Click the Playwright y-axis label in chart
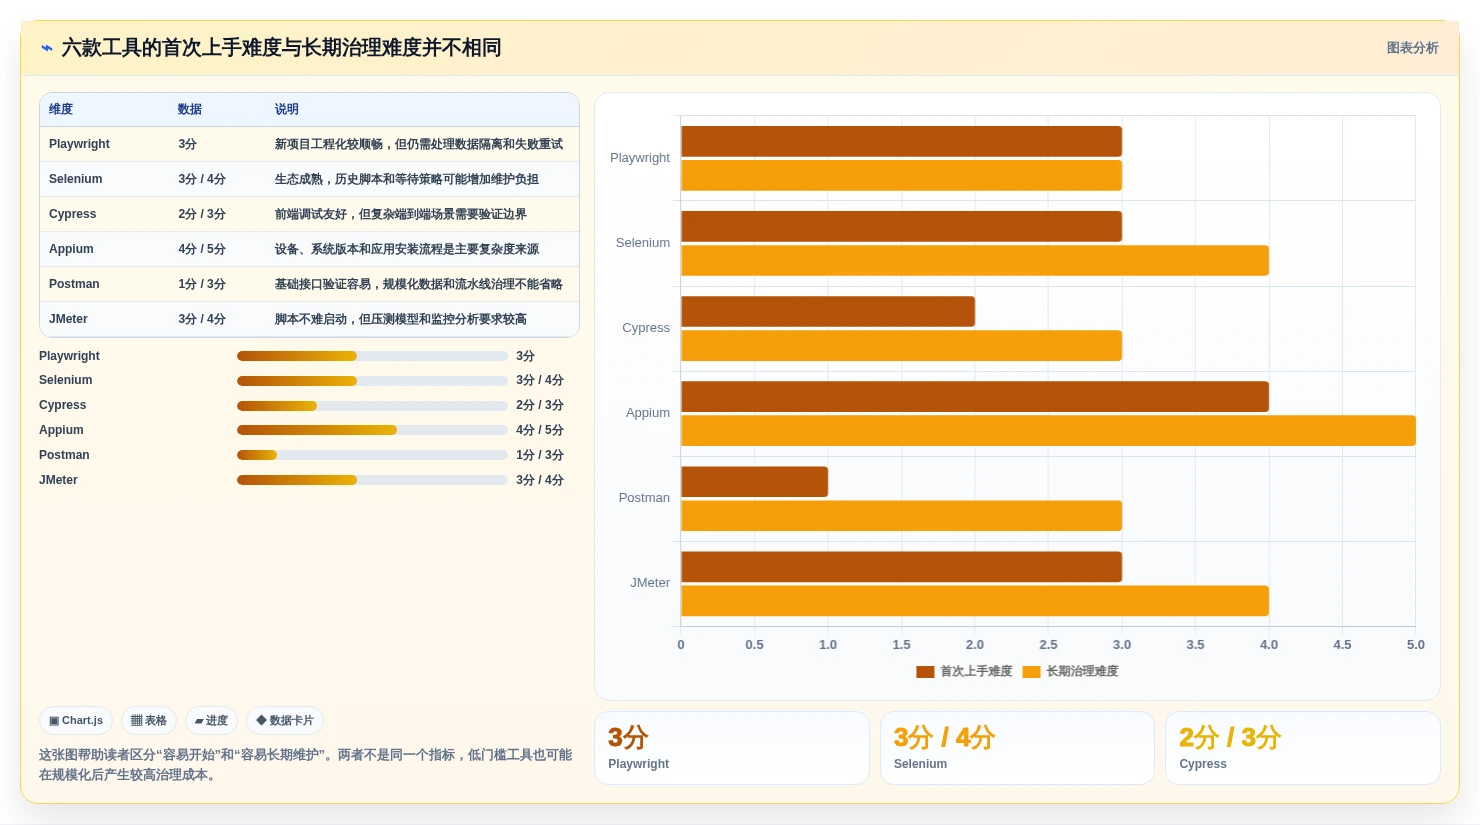Screen dimensions: 1480x825 pyautogui.click(x=640, y=158)
